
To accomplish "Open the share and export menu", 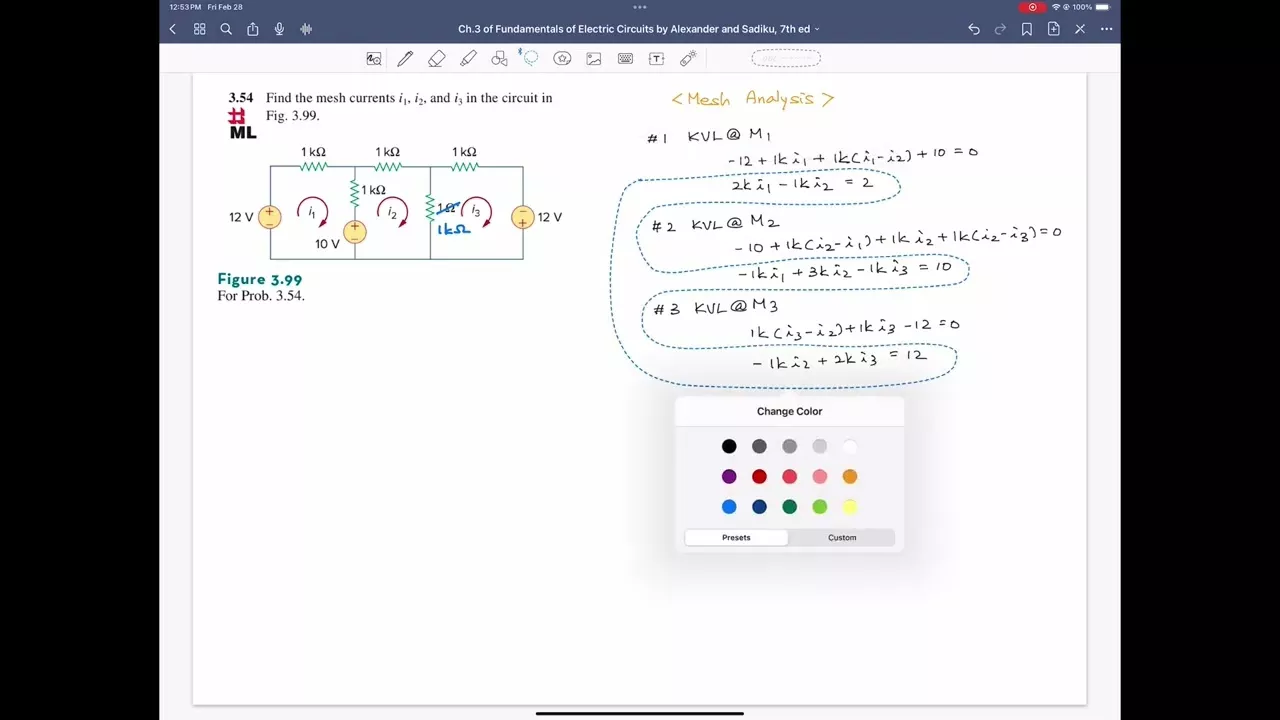I will [253, 29].
